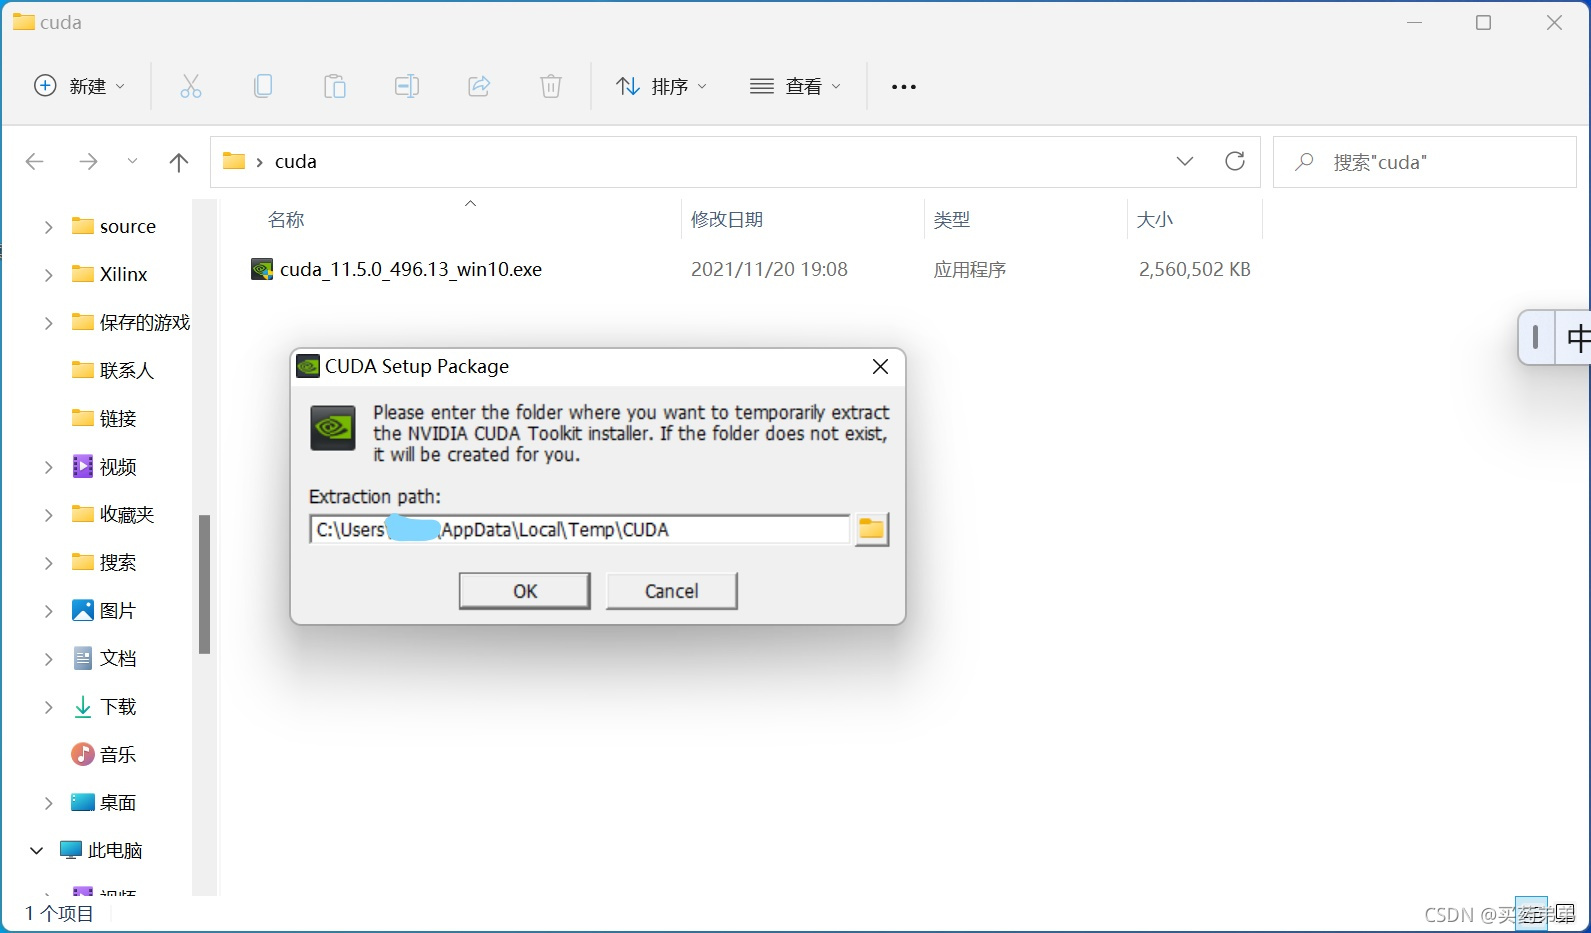Select 链接 folder in sidebar

point(104,419)
